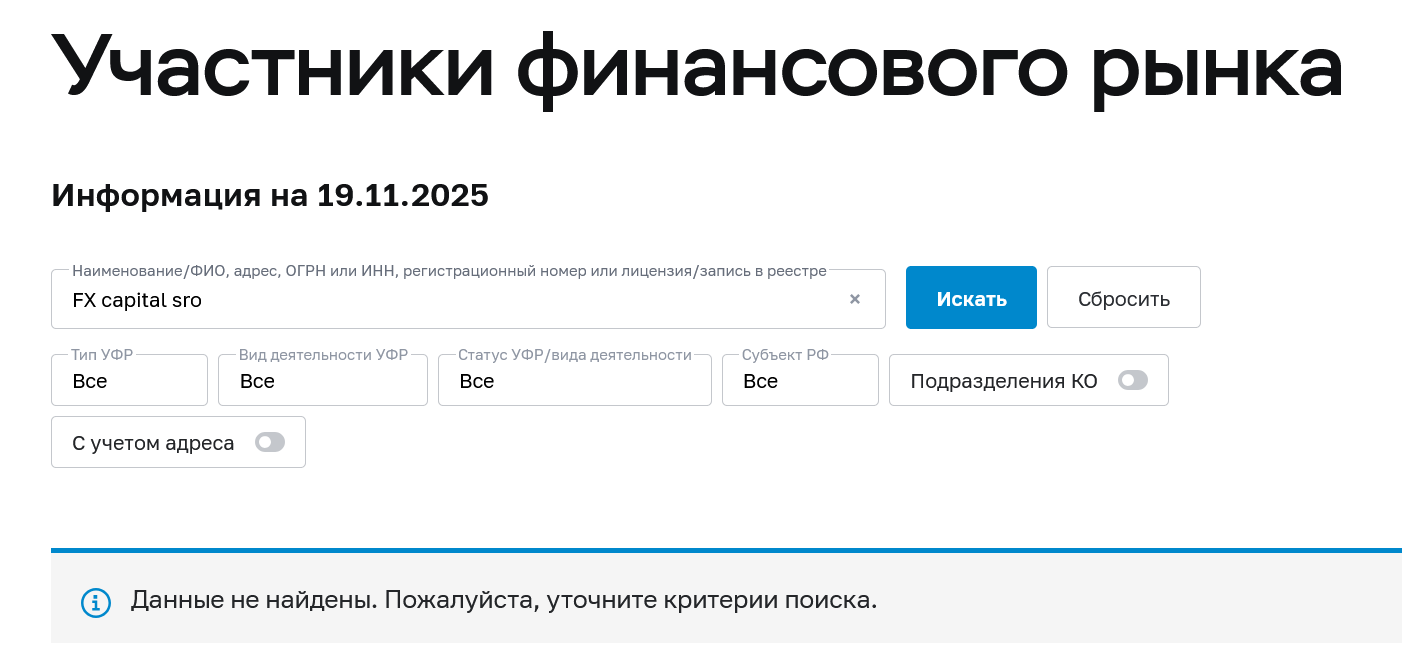1402x656 pixels.
Task: Select the Субъект РФ dropdown
Action: tap(800, 381)
